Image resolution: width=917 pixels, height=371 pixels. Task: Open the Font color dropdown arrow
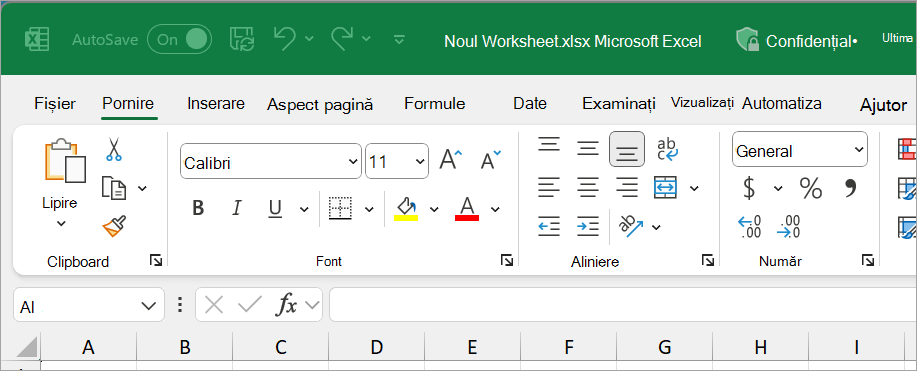[495, 209]
